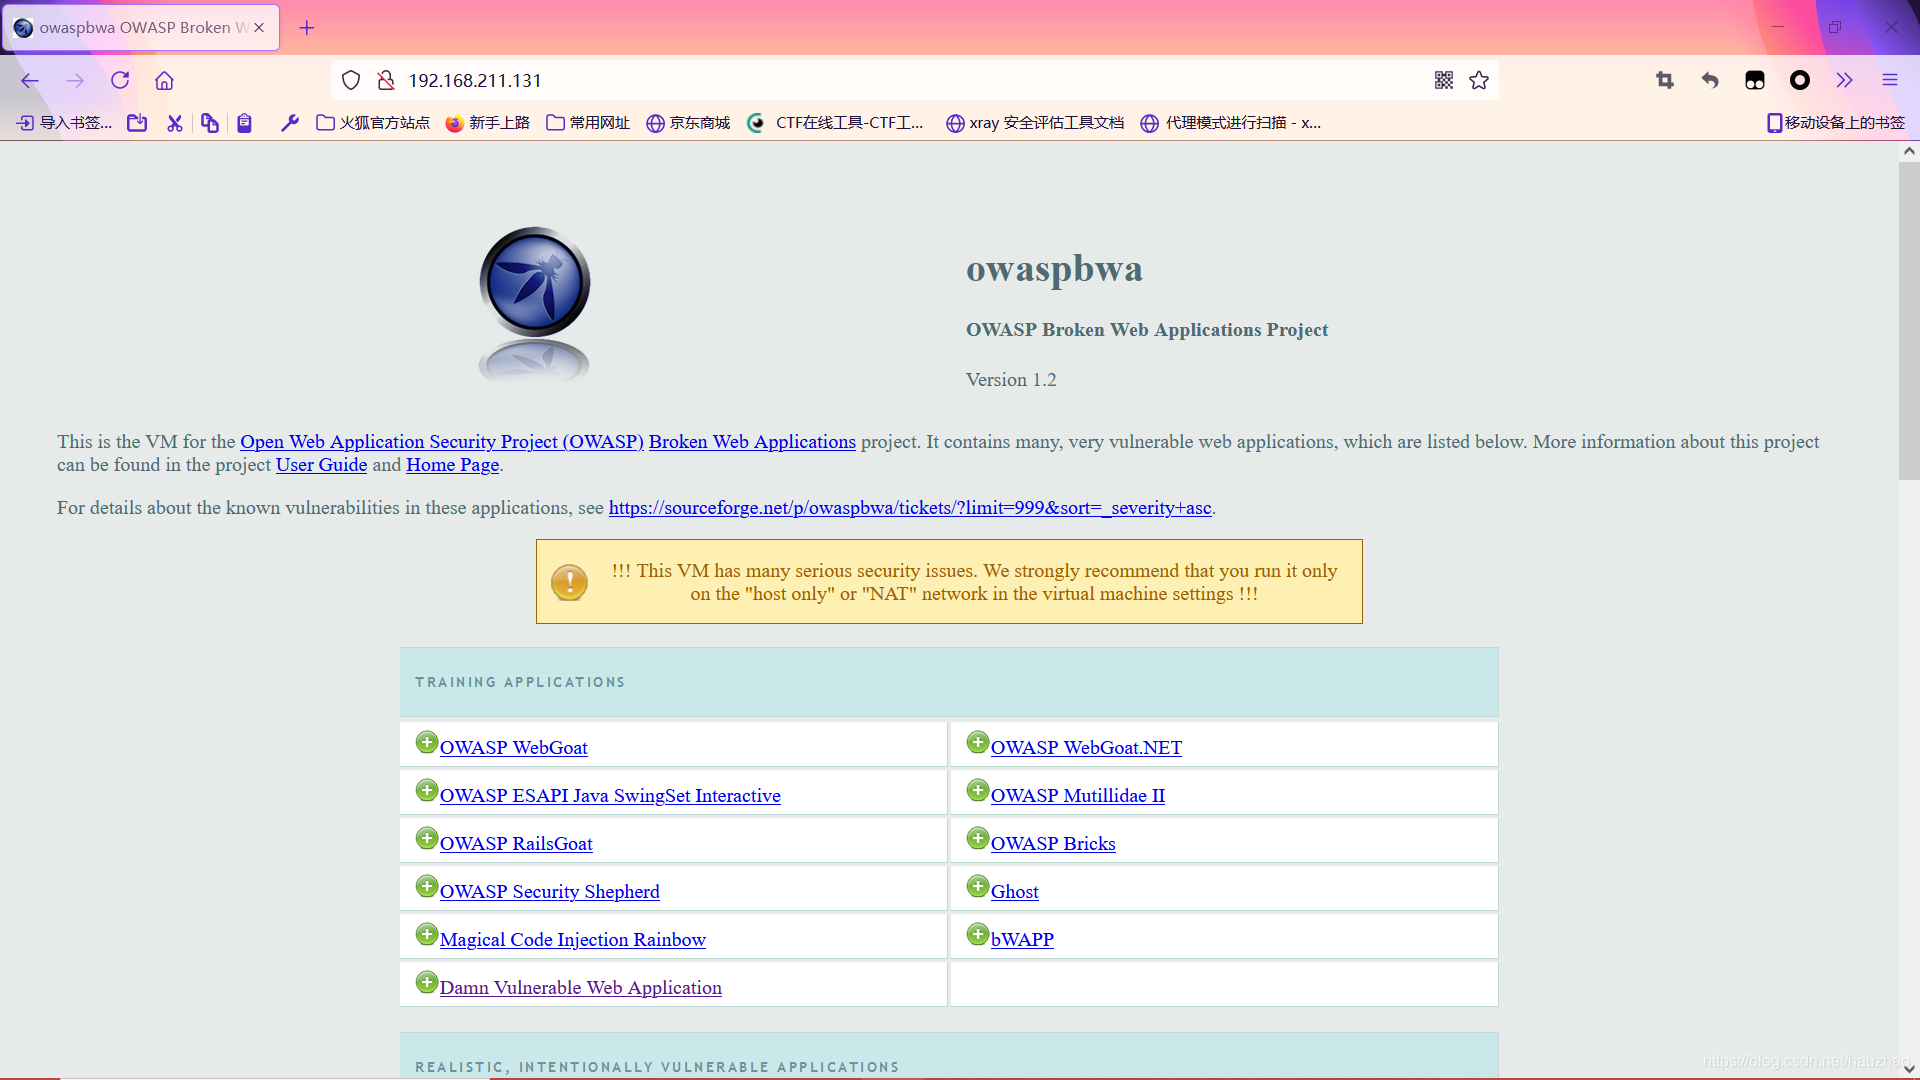Click the browser reload button

pyautogui.click(x=120, y=80)
